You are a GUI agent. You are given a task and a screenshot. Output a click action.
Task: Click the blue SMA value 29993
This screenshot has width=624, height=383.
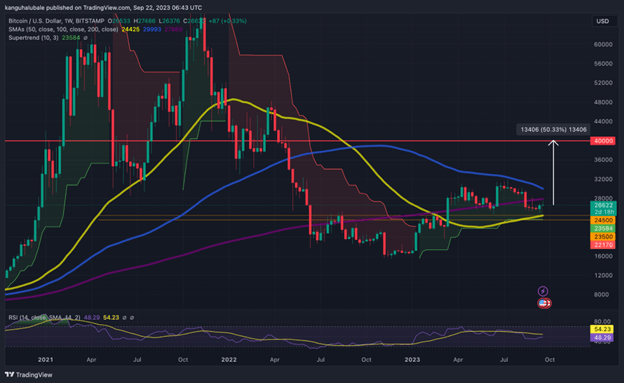(x=152, y=29)
